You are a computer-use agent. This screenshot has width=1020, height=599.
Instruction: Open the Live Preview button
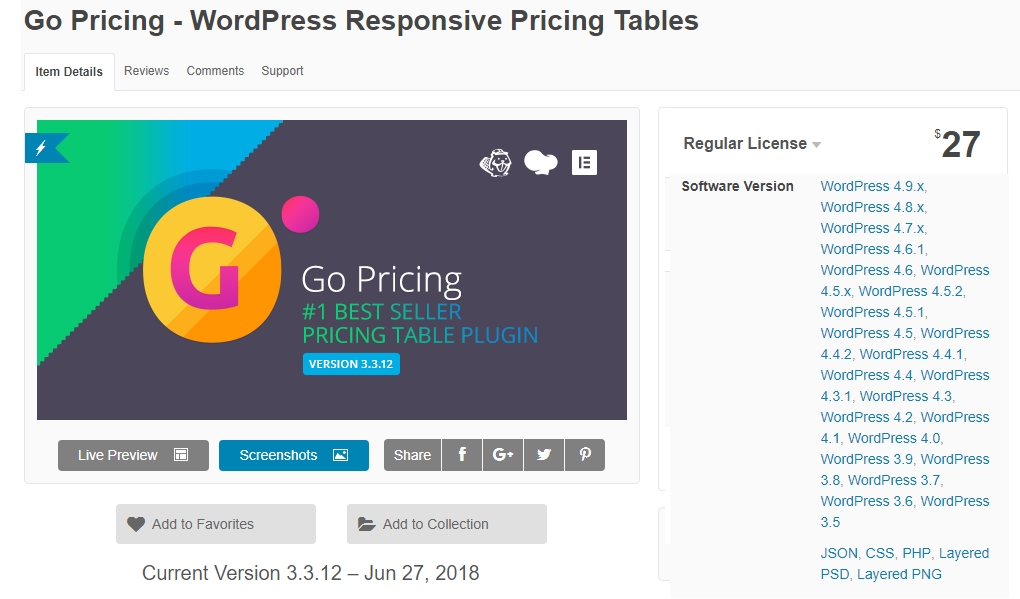pos(133,455)
